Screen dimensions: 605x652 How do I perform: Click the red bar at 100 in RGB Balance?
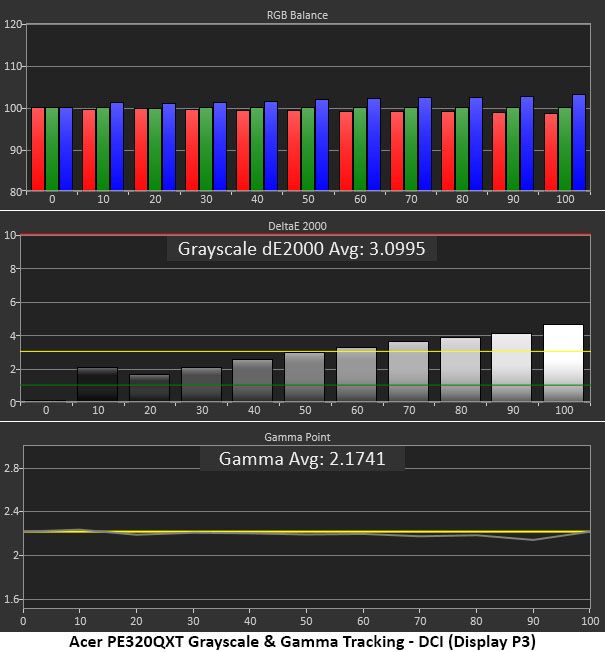tap(551, 152)
